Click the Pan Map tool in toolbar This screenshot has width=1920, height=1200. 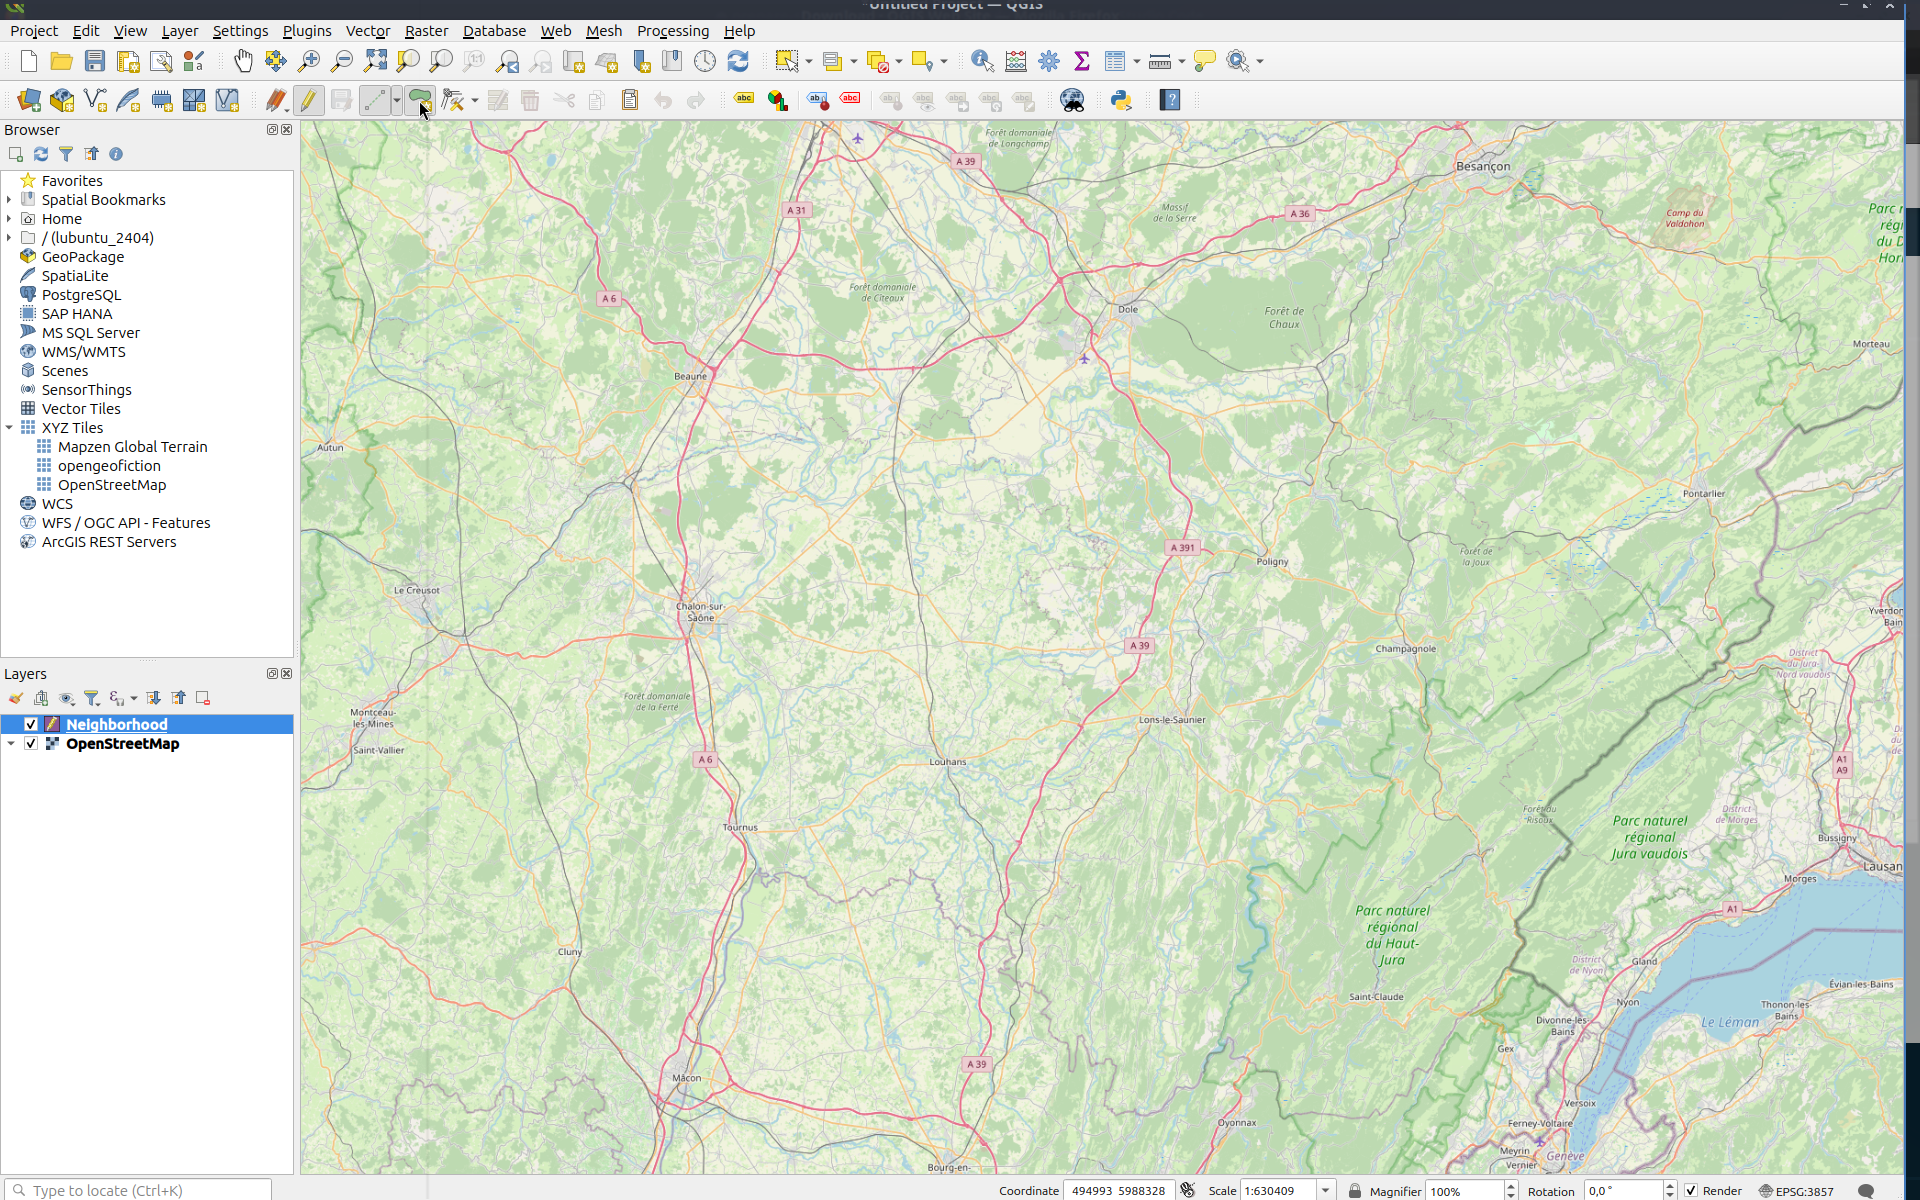pyautogui.click(x=243, y=61)
